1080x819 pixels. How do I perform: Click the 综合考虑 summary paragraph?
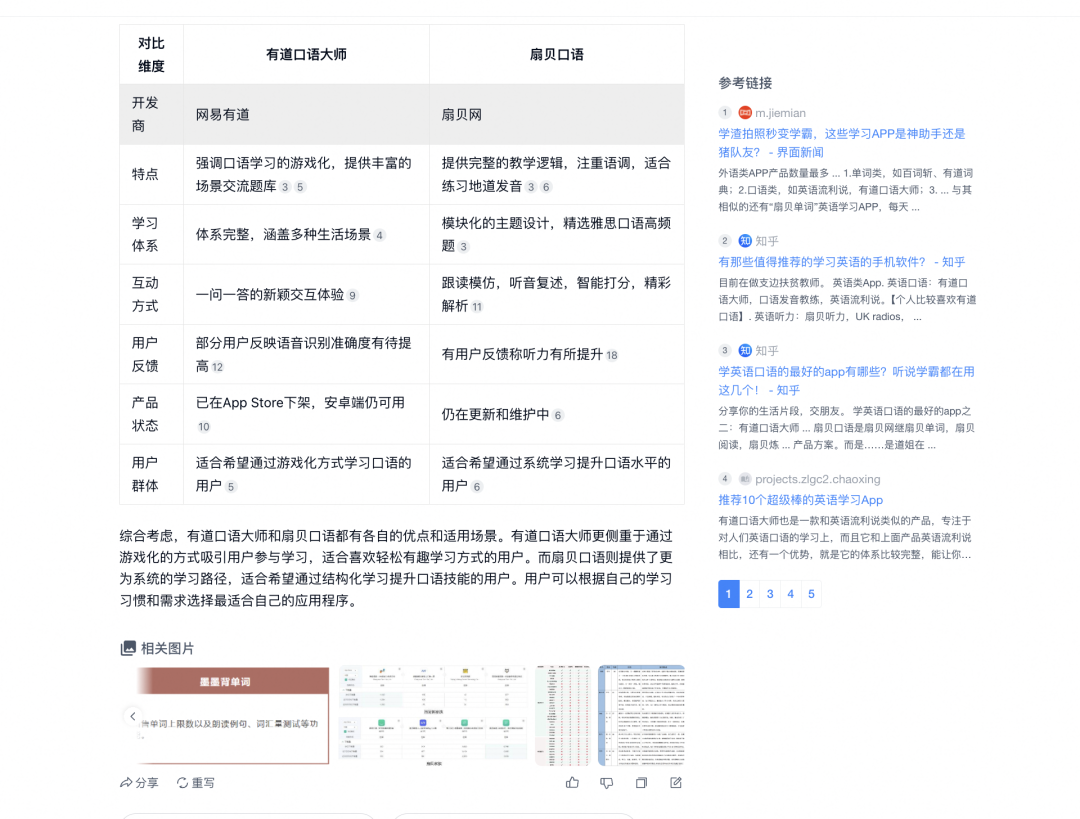pyautogui.click(x=396, y=568)
